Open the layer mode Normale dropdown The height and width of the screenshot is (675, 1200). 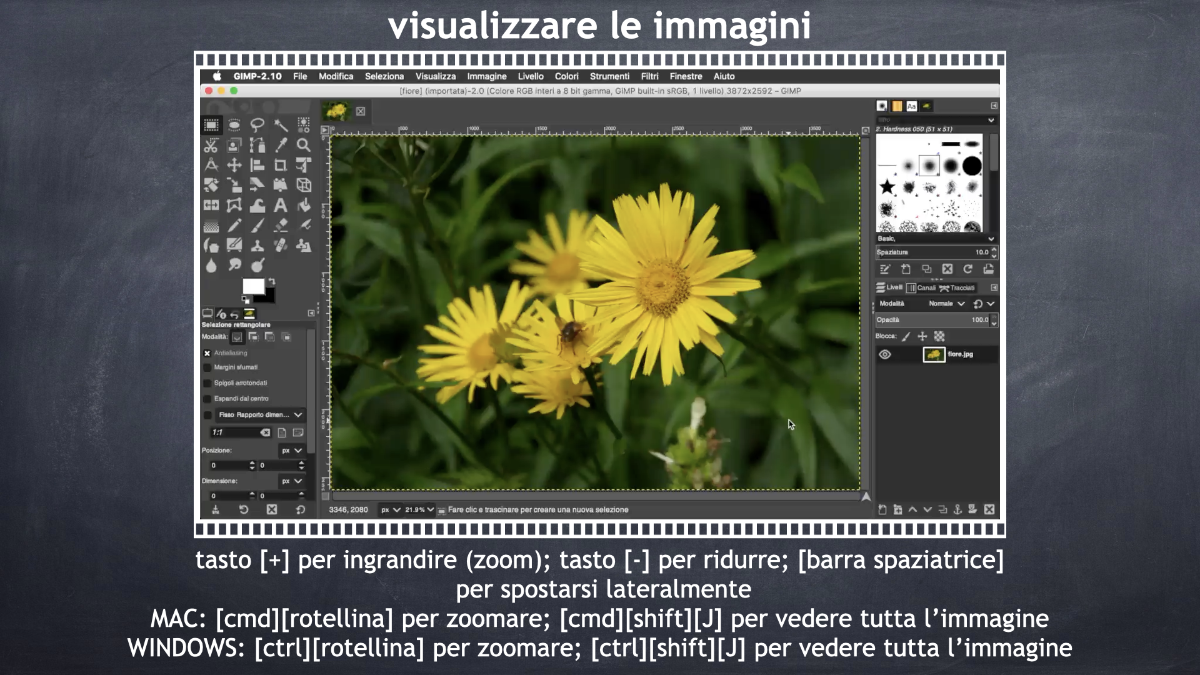point(946,303)
